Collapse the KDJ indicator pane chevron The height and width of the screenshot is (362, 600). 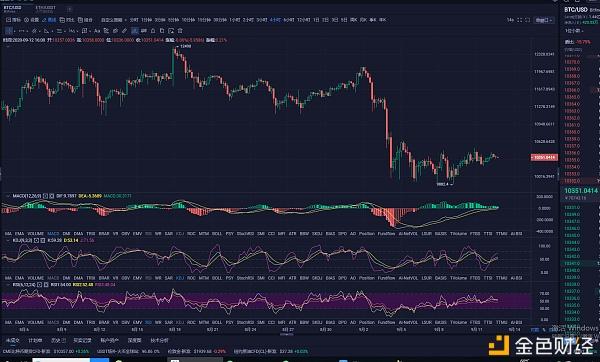8,240
